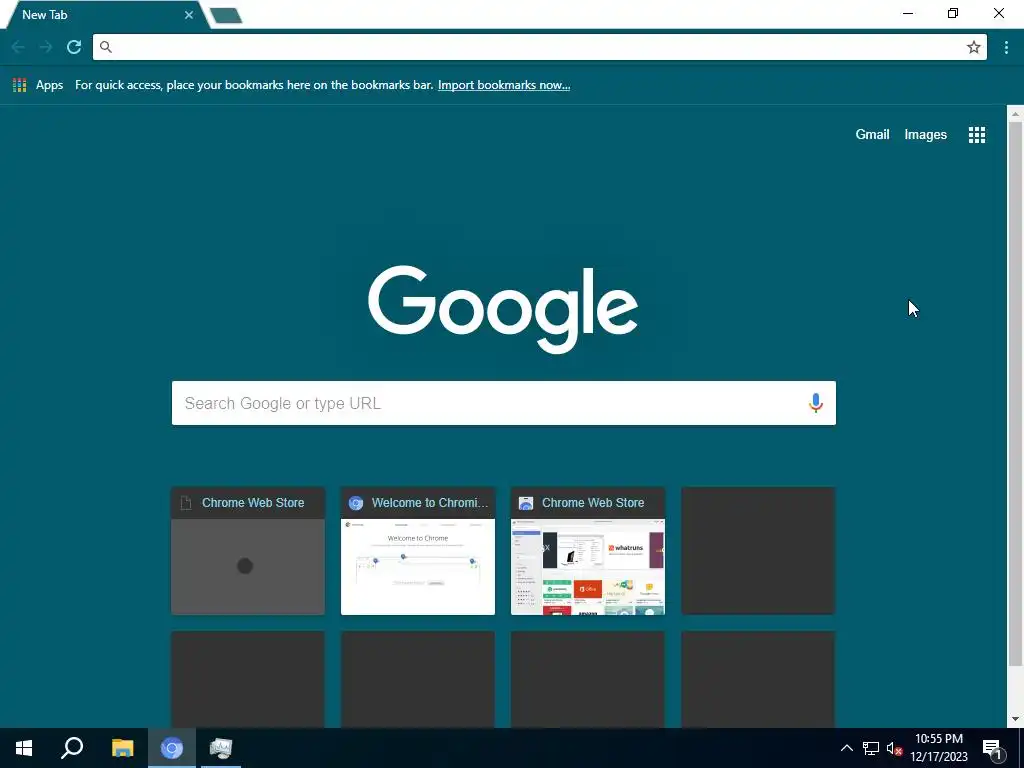1024x768 pixels.
Task: Show hidden system tray icons
Action: coord(846,748)
